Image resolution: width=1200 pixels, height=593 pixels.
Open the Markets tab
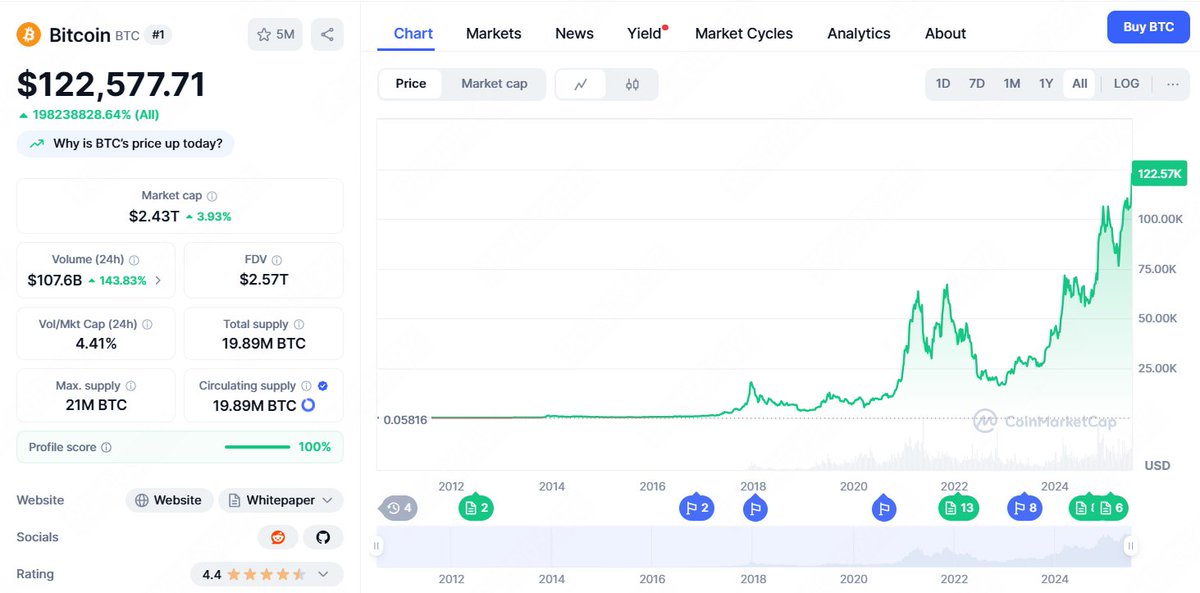coord(494,33)
